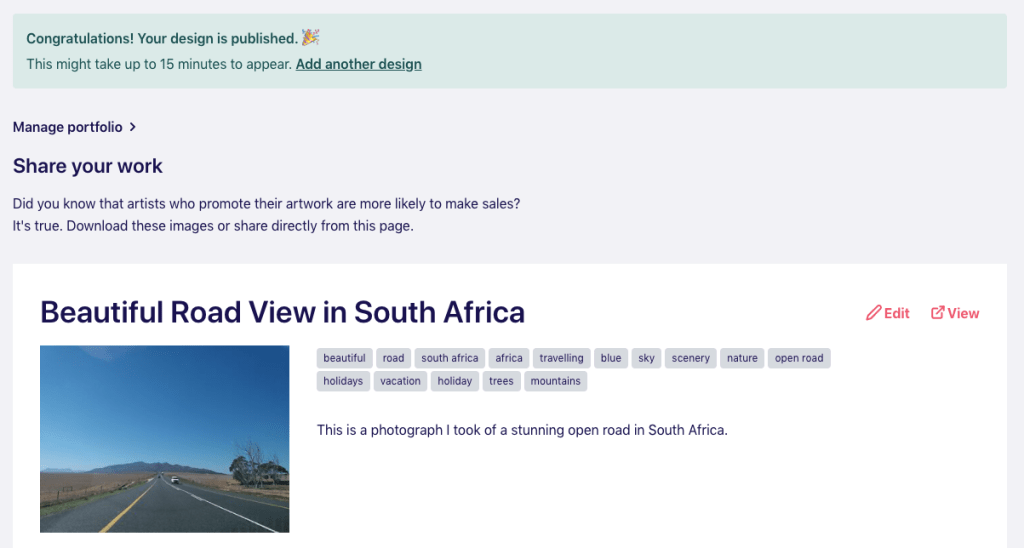Viewport: 1024px width, 548px height.
Task: Select the "beautiful" tag
Action: tap(344, 358)
